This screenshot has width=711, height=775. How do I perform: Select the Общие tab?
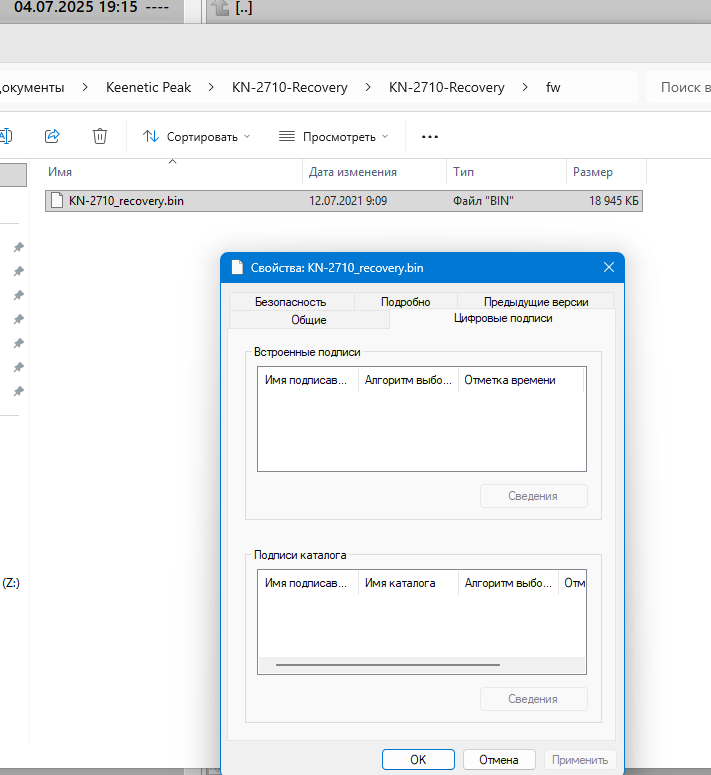coord(308,320)
